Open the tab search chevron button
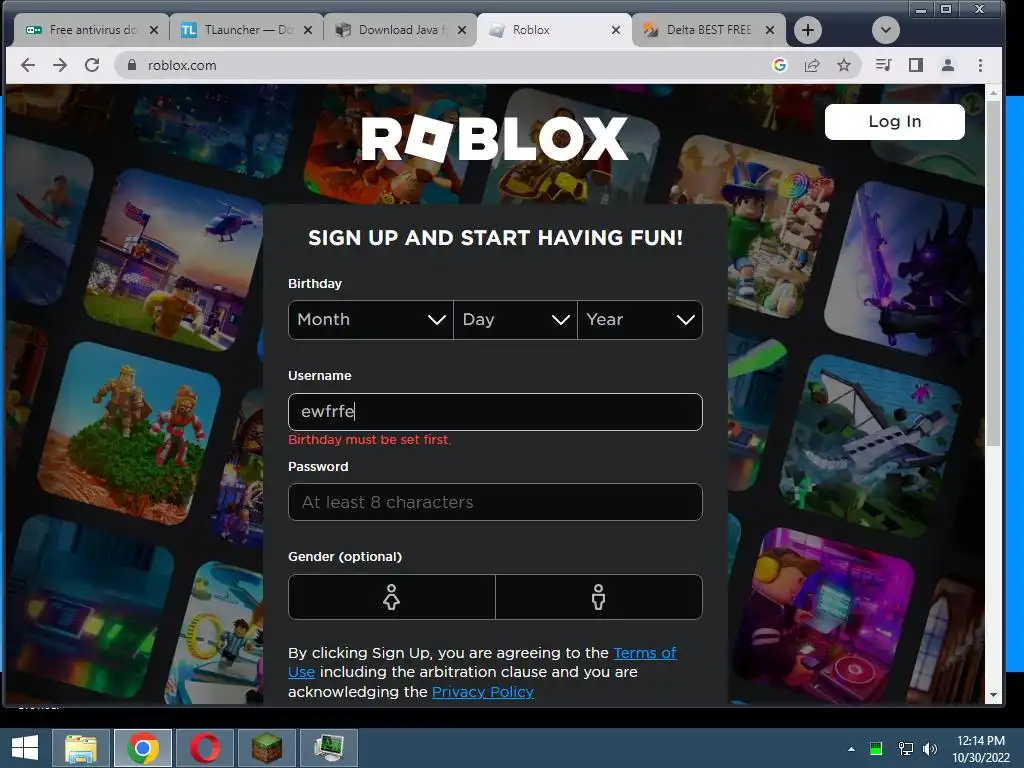Image resolution: width=1024 pixels, height=768 pixels. 886,30
